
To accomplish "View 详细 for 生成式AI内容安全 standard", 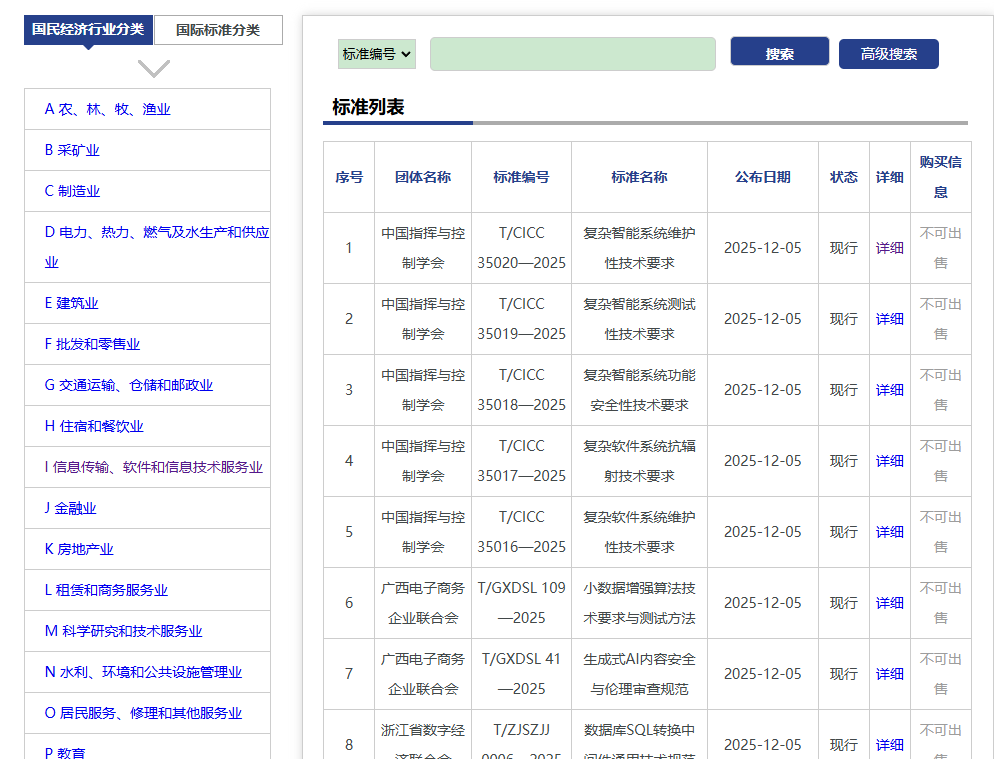I will pos(889,674).
